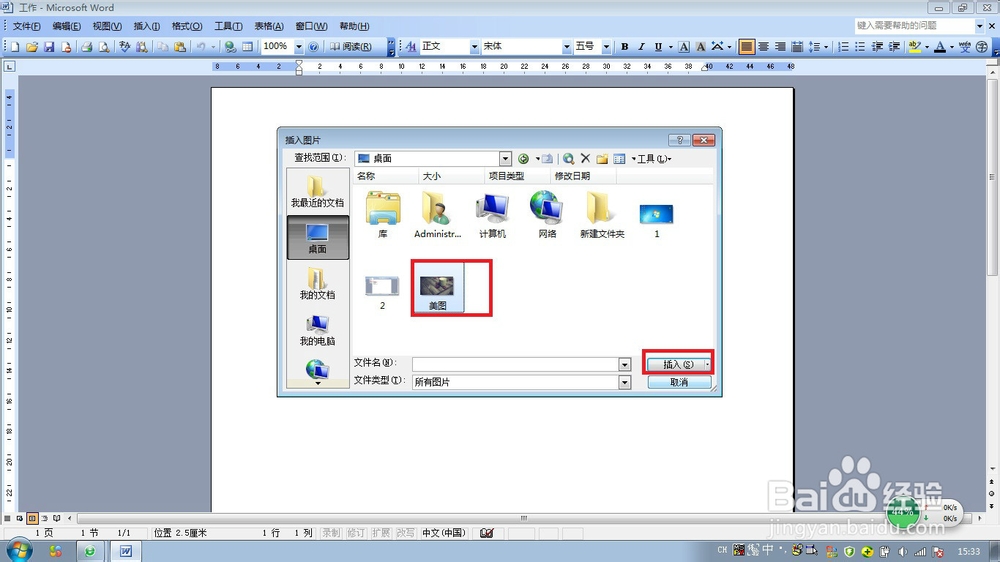Click the Delete X icon in dialog
This screenshot has width=1000, height=562.
tap(585, 158)
